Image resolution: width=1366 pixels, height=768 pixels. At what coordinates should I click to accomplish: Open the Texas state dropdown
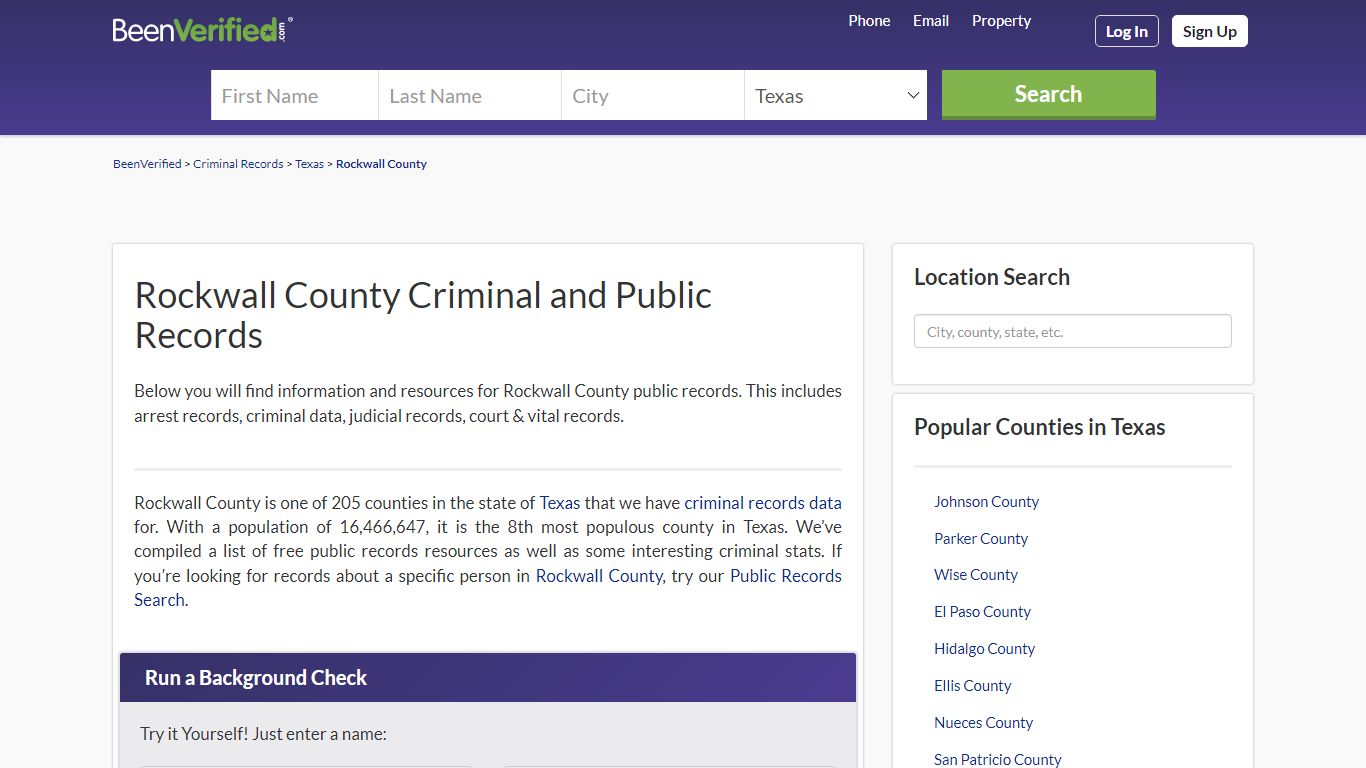(x=836, y=95)
